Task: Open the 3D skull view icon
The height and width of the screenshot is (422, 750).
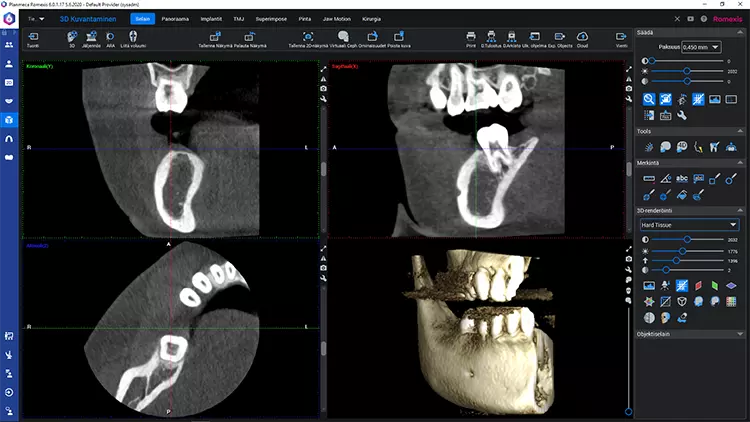Action: click(x=72, y=36)
